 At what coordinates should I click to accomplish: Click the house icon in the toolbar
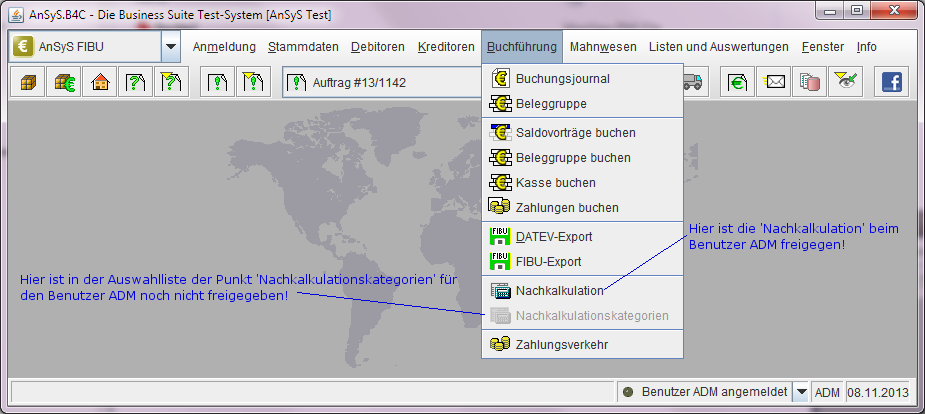click(x=100, y=82)
